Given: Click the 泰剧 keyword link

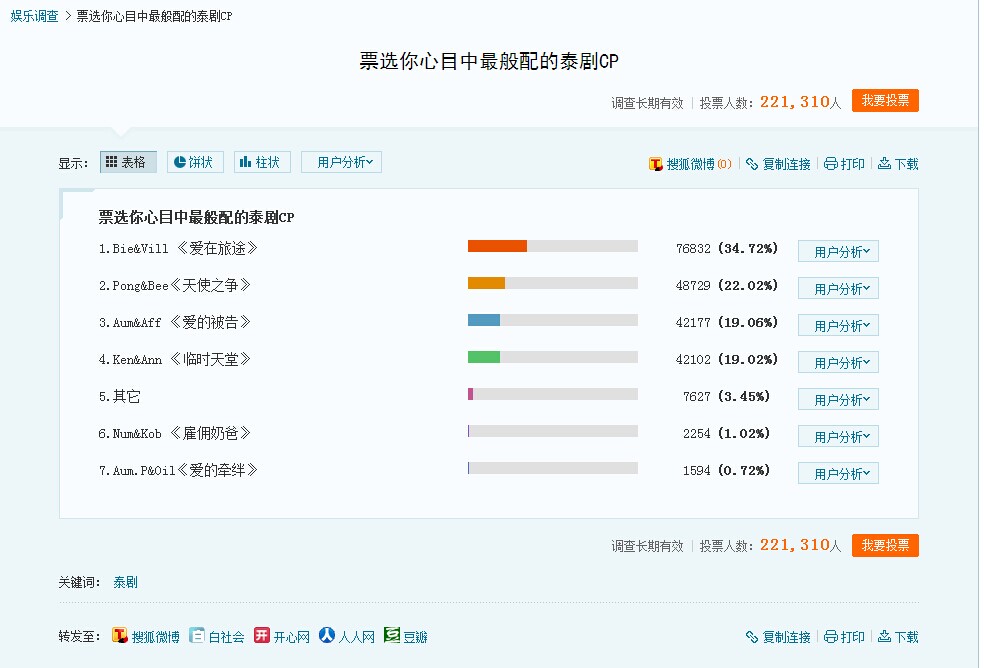Looking at the screenshot, I should pos(126,583).
